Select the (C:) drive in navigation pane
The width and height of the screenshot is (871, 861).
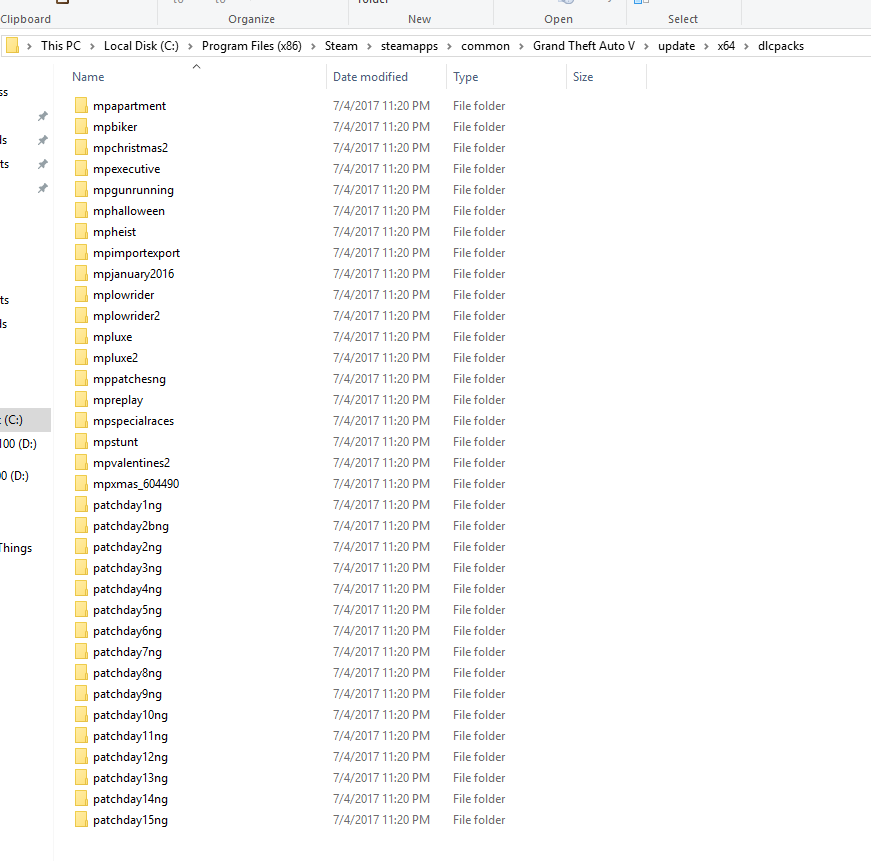(x=25, y=420)
